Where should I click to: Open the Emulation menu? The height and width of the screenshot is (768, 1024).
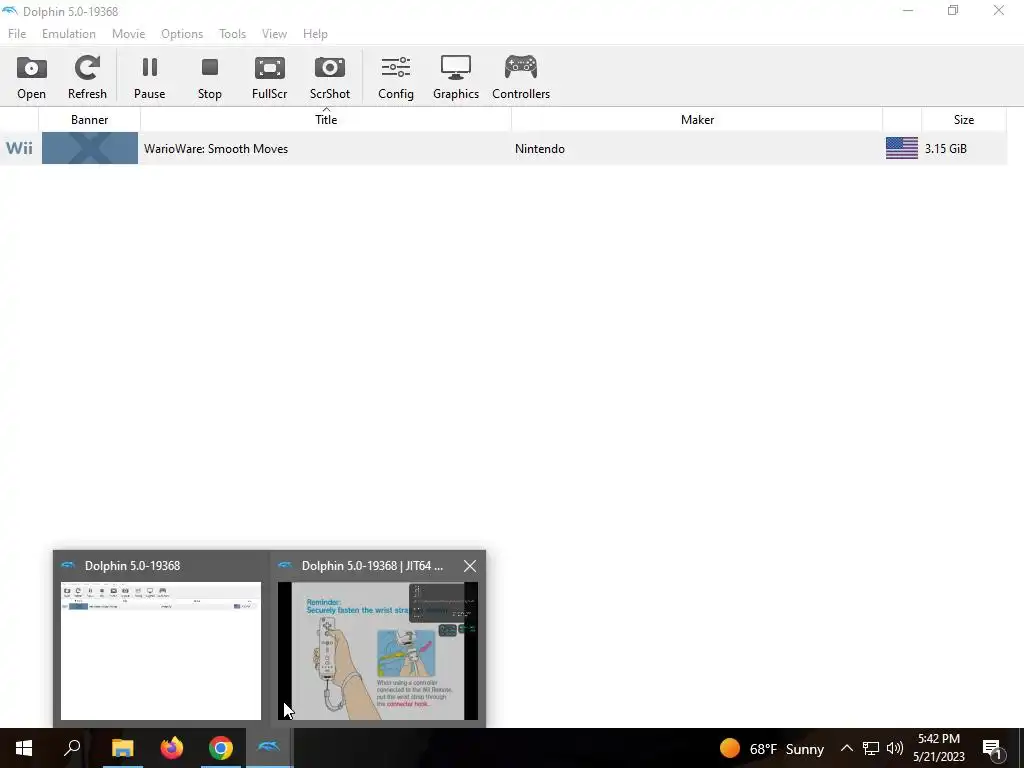pyautogui.click(x=69, y=34)
